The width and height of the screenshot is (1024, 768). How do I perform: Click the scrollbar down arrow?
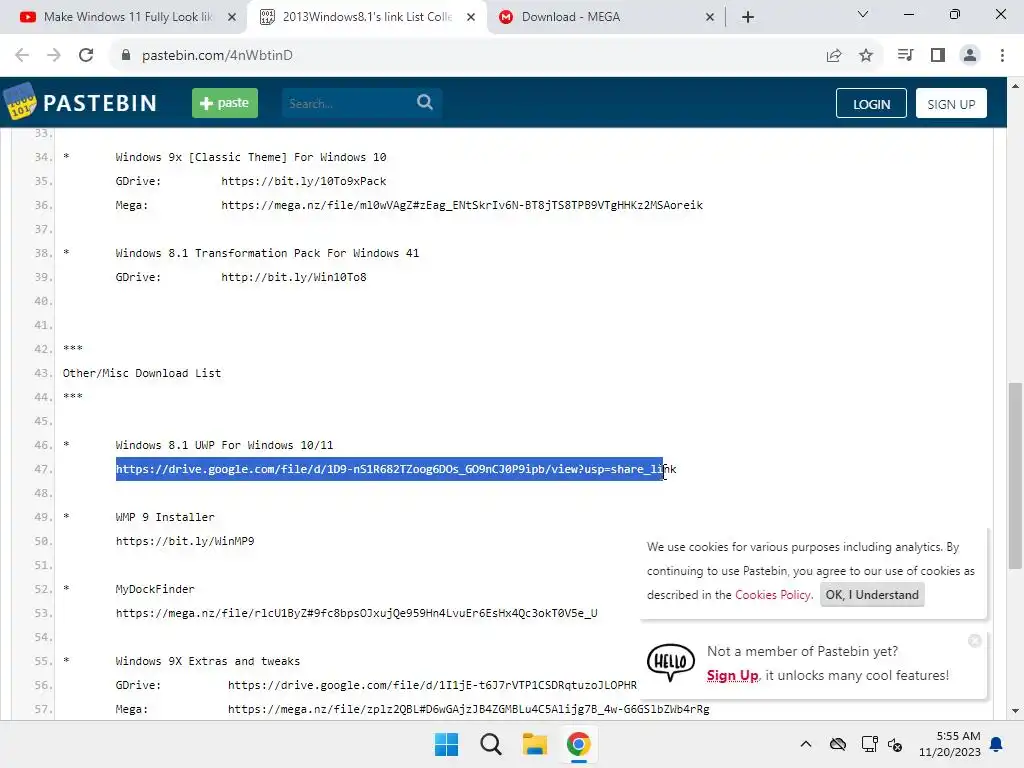click(1015, 711)
